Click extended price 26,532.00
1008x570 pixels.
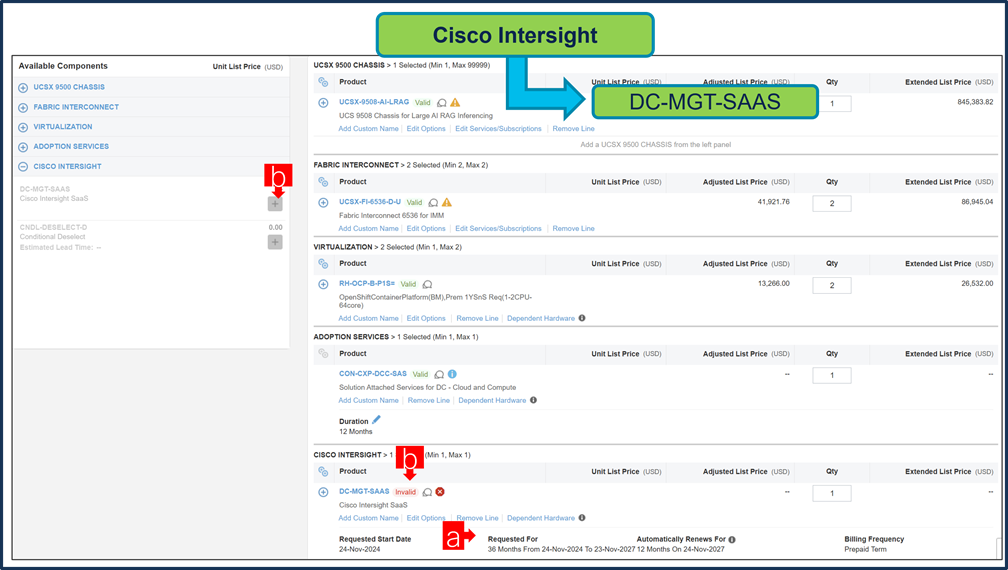point(977,283)
